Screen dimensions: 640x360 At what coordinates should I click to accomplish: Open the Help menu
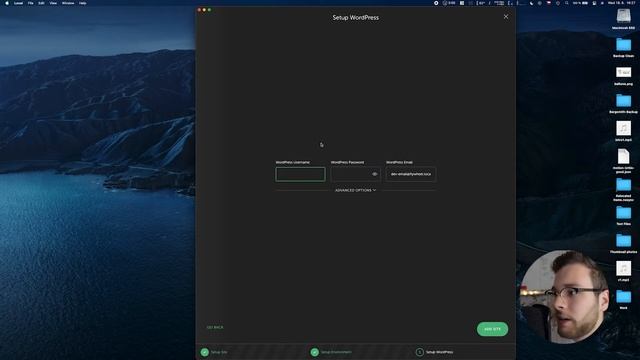(82, 3)
